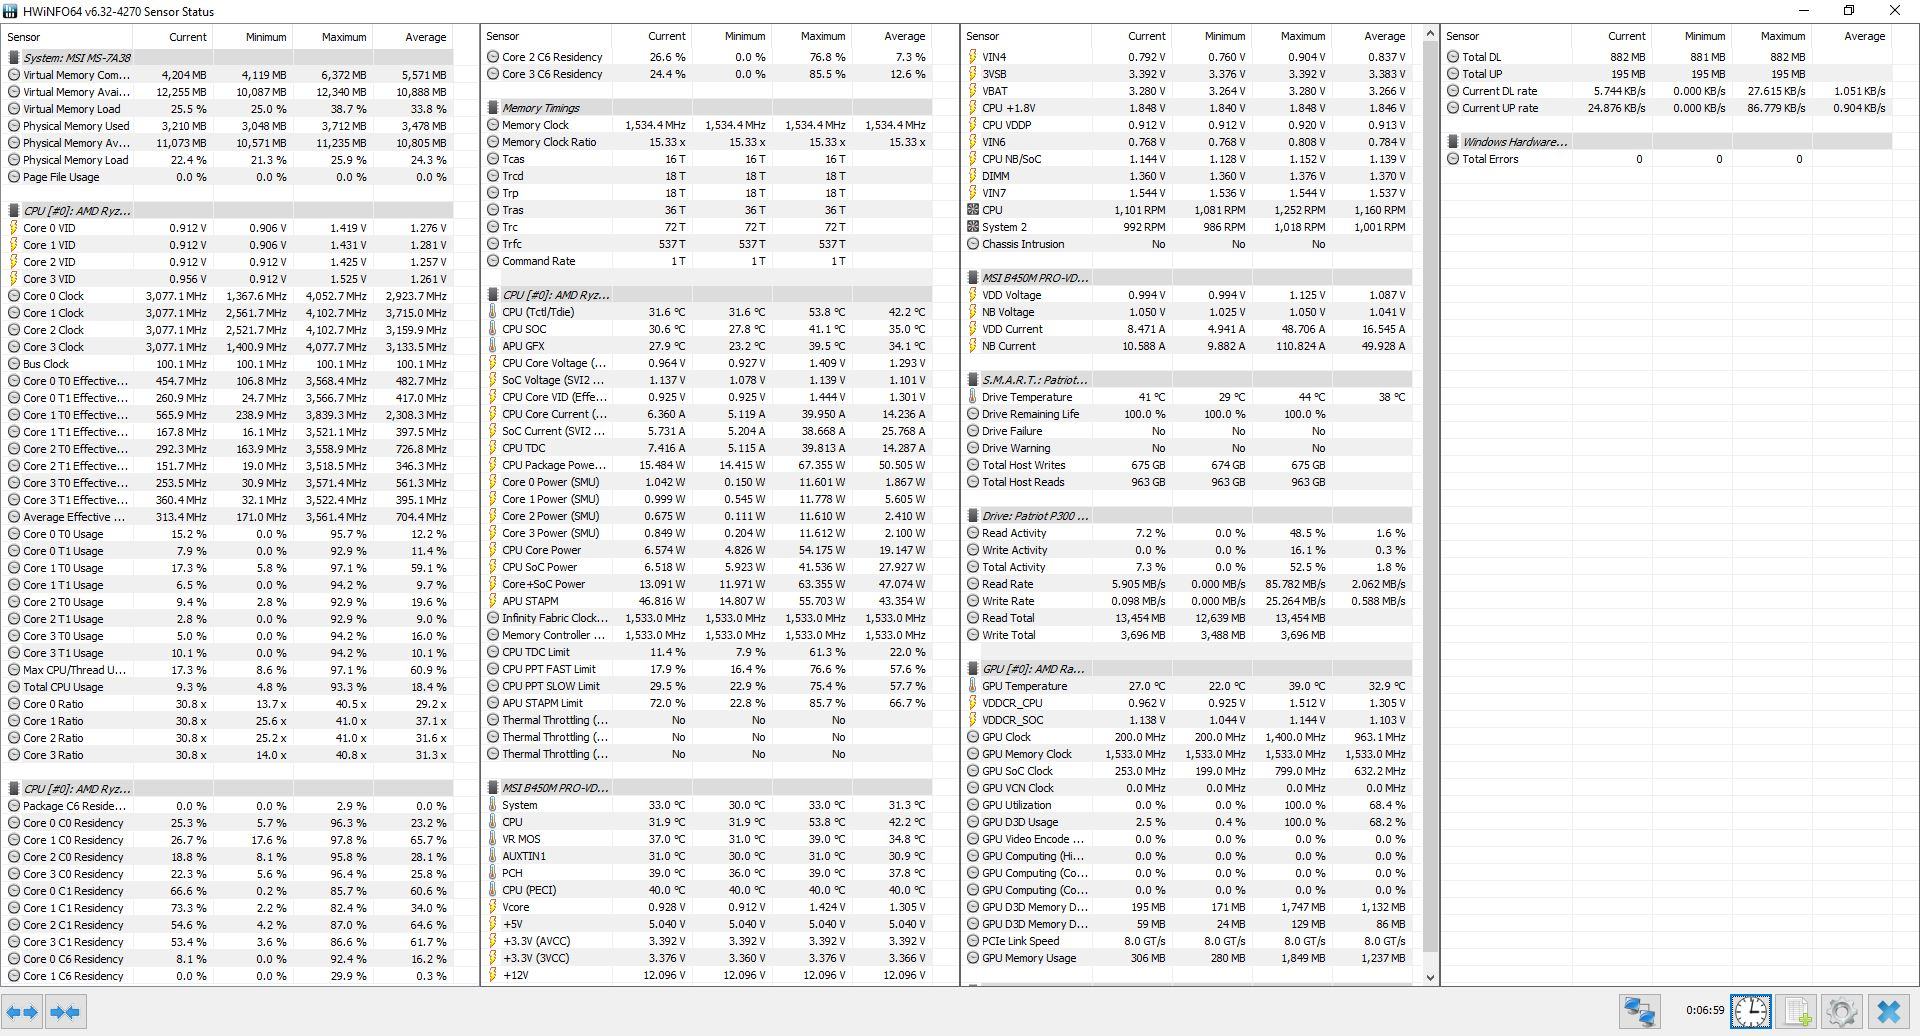Click the lightning icon beside +12V
This screenshot has width=1920, height=1036.
click(493, 975)
